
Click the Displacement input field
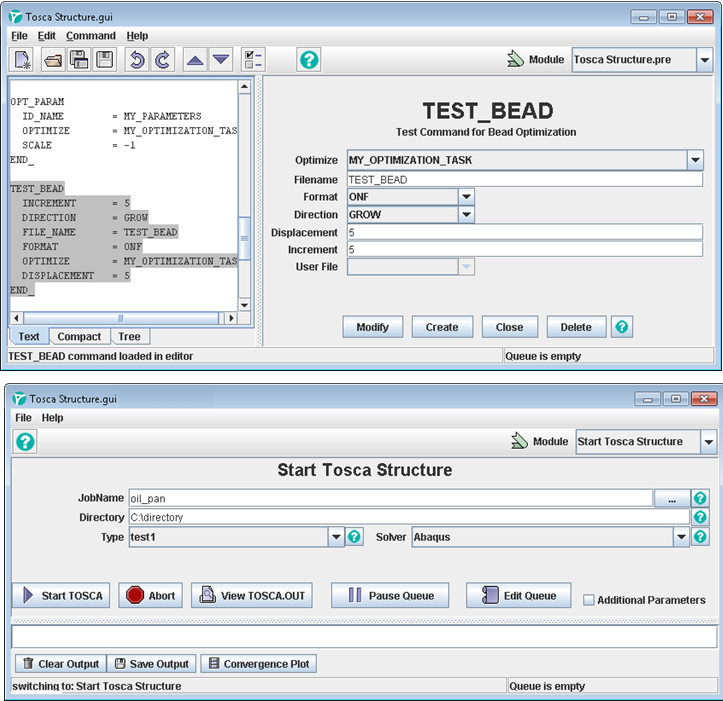click(525, 233)
